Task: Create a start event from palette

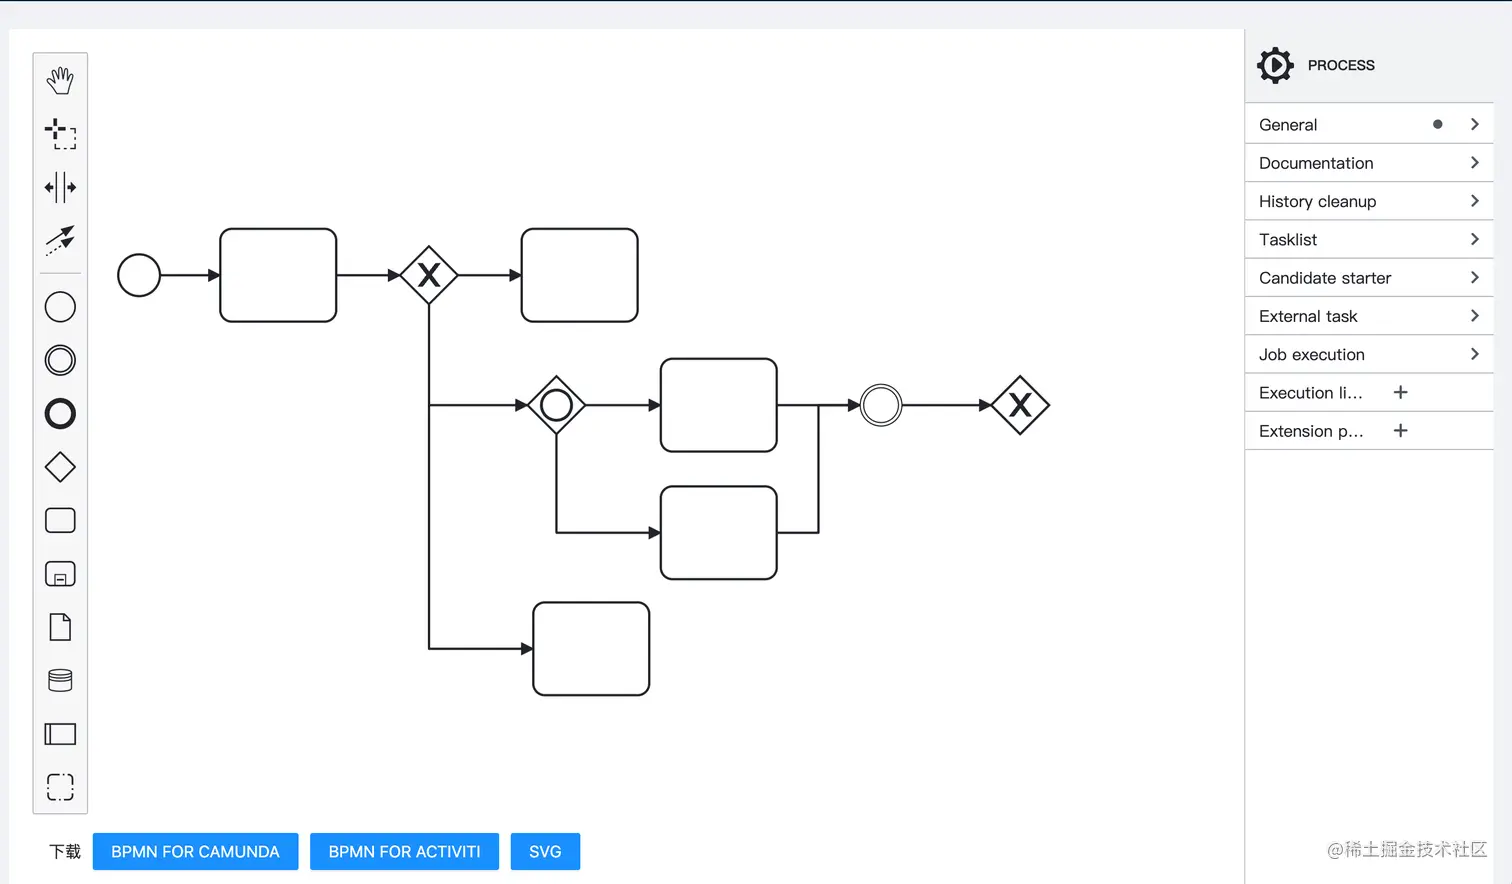Action: point(60,307)
